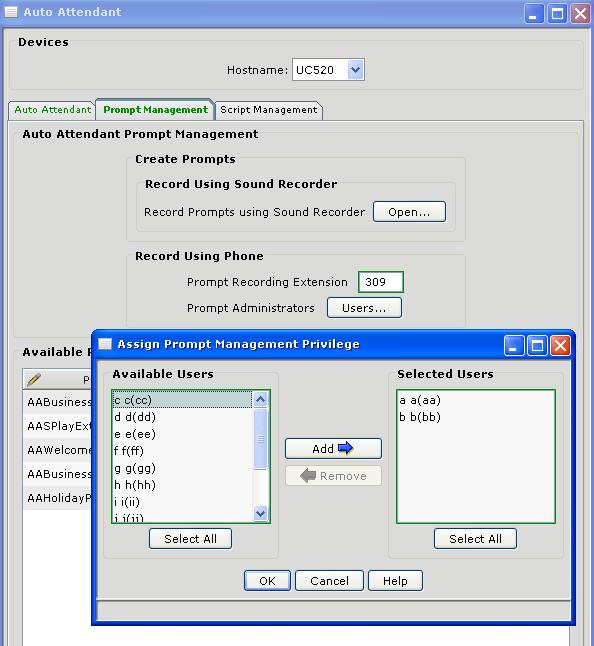
Task: Click the Available Users scroll down arrow
Action: (260, 513)
